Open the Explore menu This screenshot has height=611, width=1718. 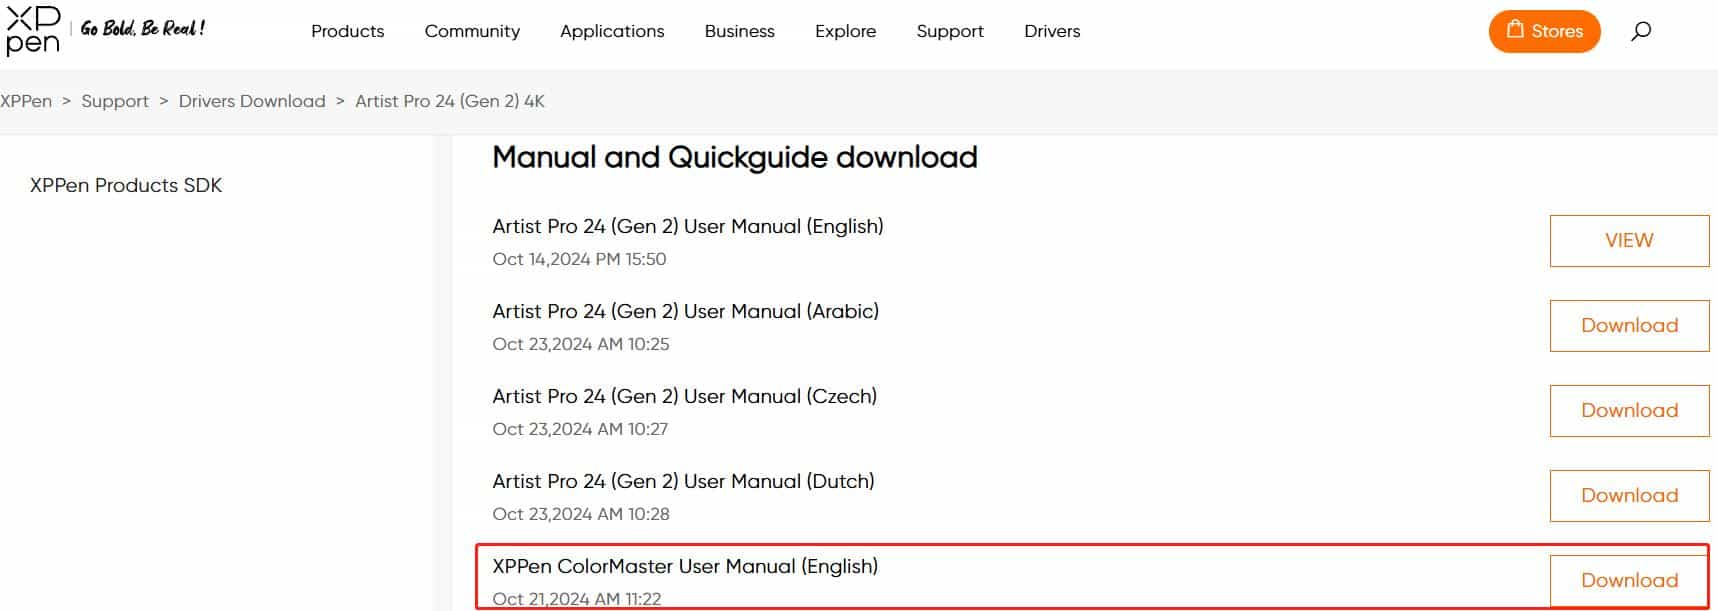click(845, 31)
